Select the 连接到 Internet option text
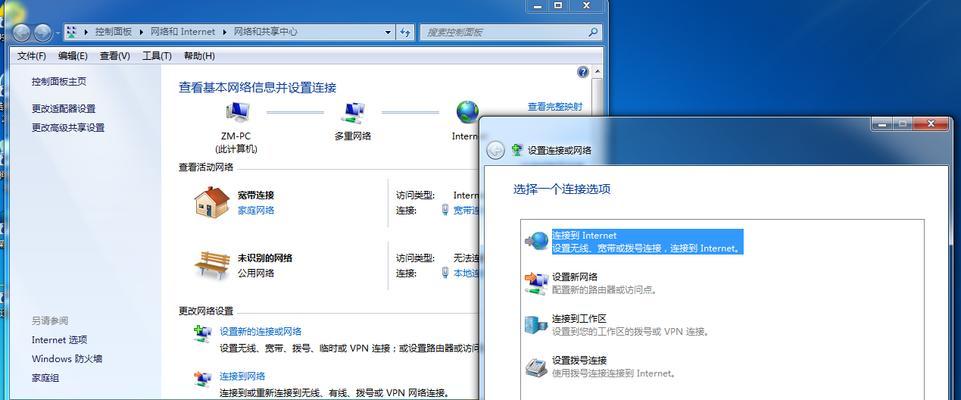 pyautogui.click(x=647, y=241)
